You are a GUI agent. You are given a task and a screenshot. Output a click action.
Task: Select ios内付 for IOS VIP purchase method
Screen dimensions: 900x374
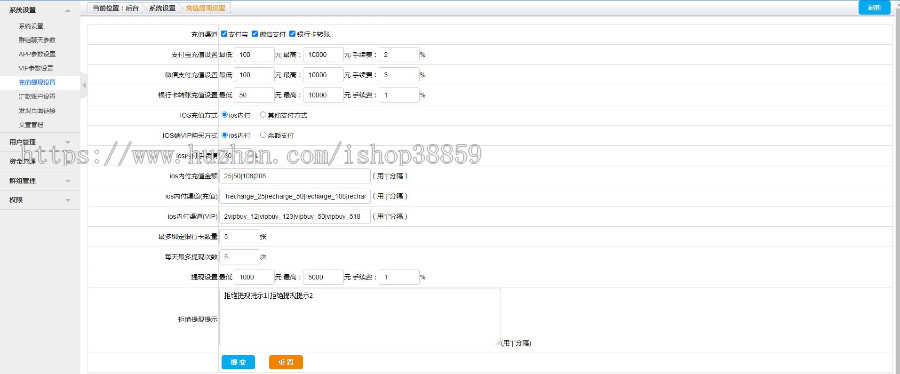pyautogui.click(x=224, y=135)
